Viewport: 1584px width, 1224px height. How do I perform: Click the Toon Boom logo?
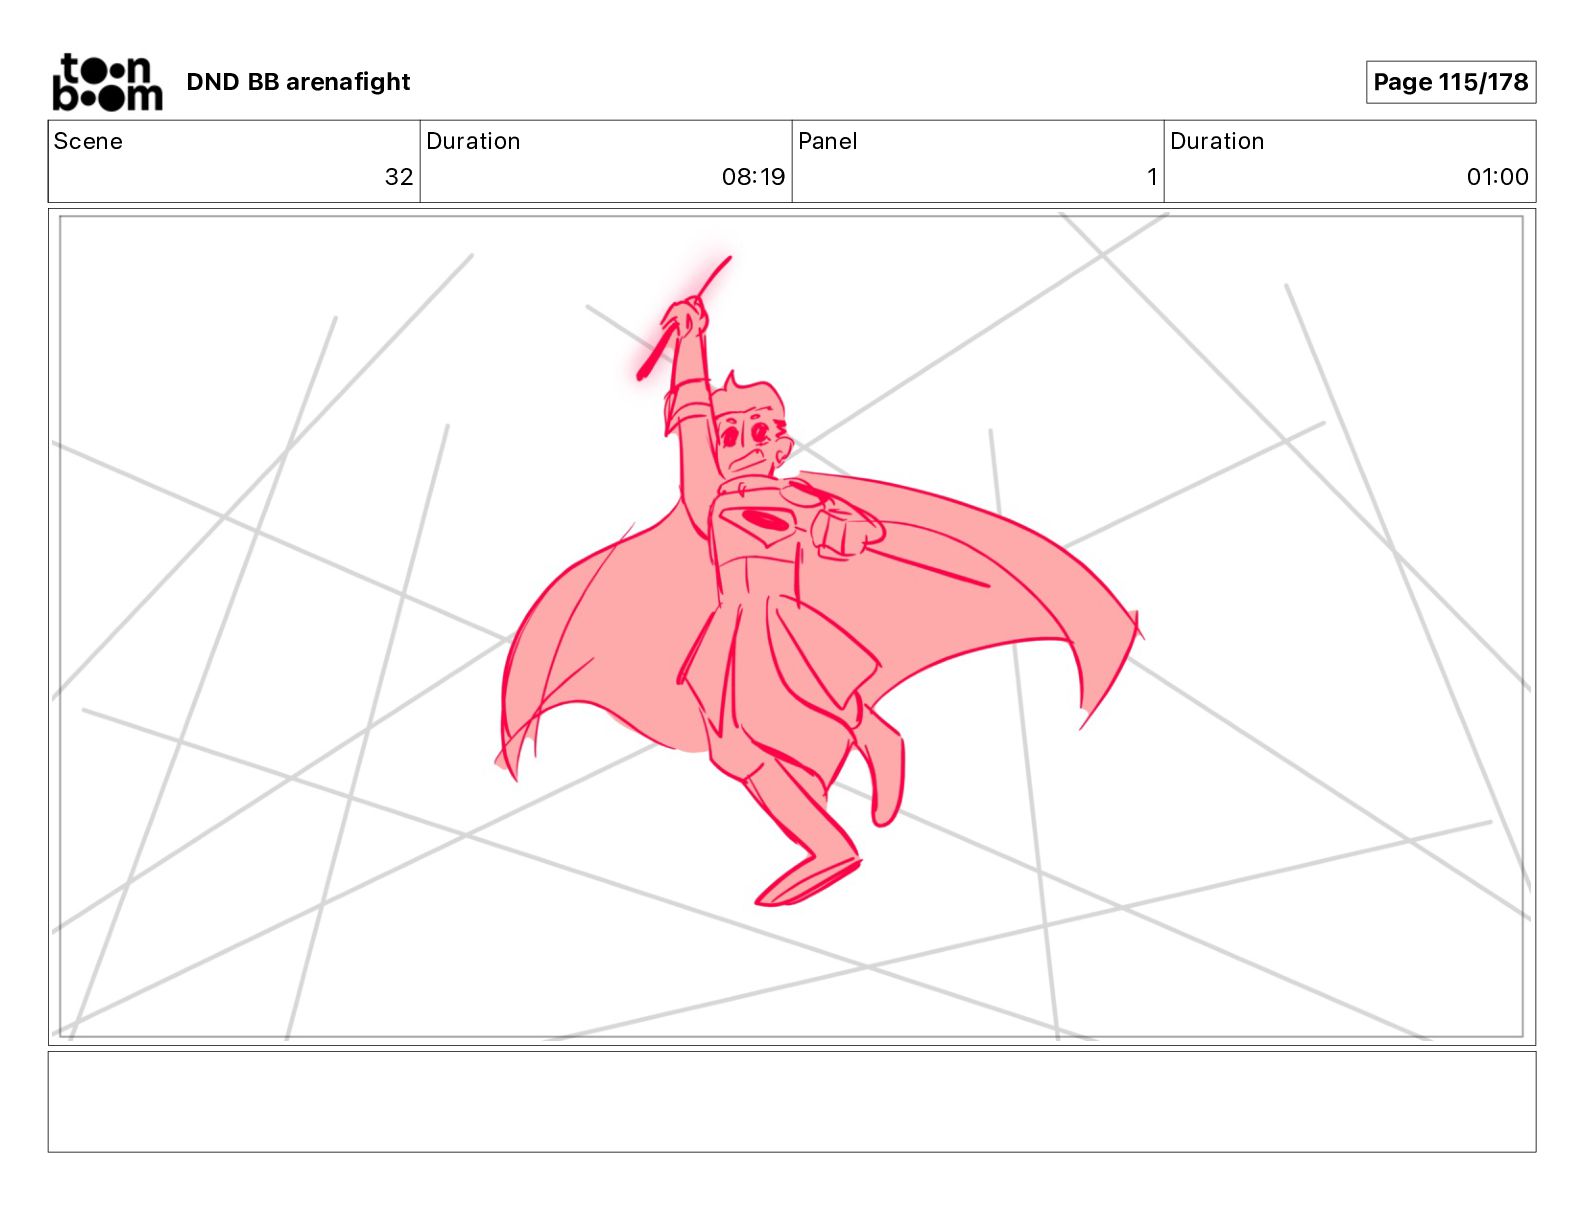[x=107, y=82]
